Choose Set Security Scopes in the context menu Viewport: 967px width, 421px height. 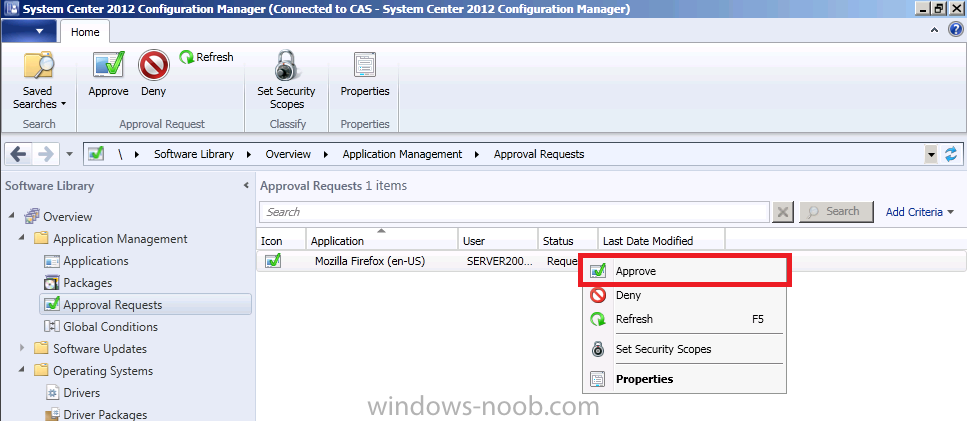pyautogui.click(x=685, y=349)
